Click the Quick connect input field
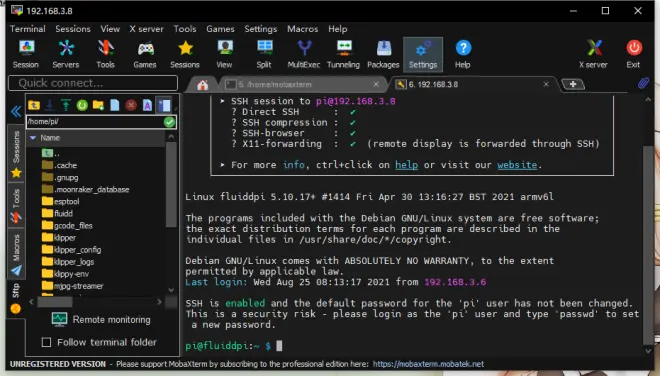660x376 pixels. pyautogui.click(x=93, y=83)
